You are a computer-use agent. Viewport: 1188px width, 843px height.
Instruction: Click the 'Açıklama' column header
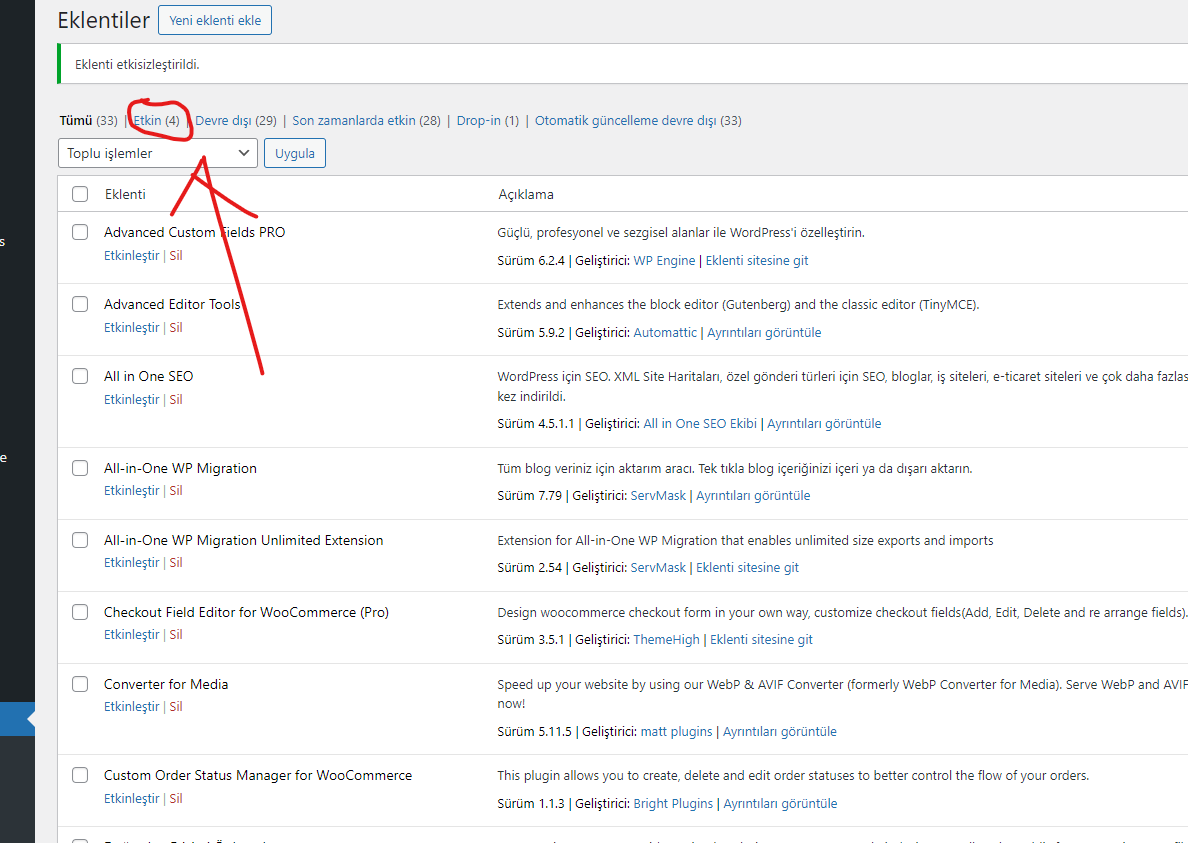point(526,194)
